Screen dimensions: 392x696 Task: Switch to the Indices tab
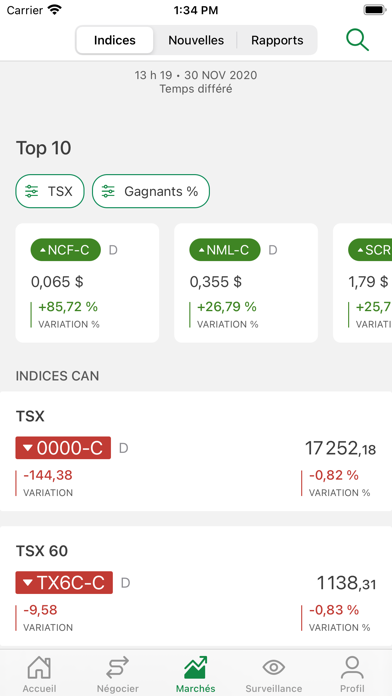115,40
